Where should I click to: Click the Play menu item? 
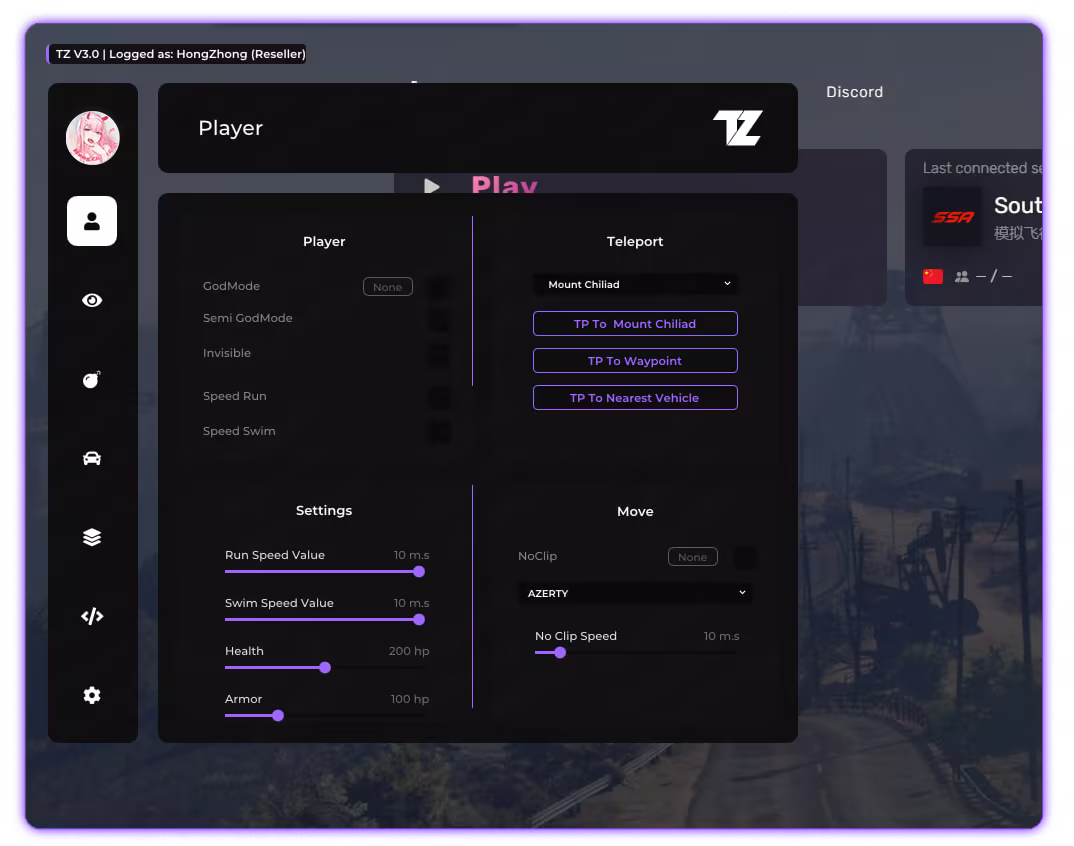click(503, 185)
